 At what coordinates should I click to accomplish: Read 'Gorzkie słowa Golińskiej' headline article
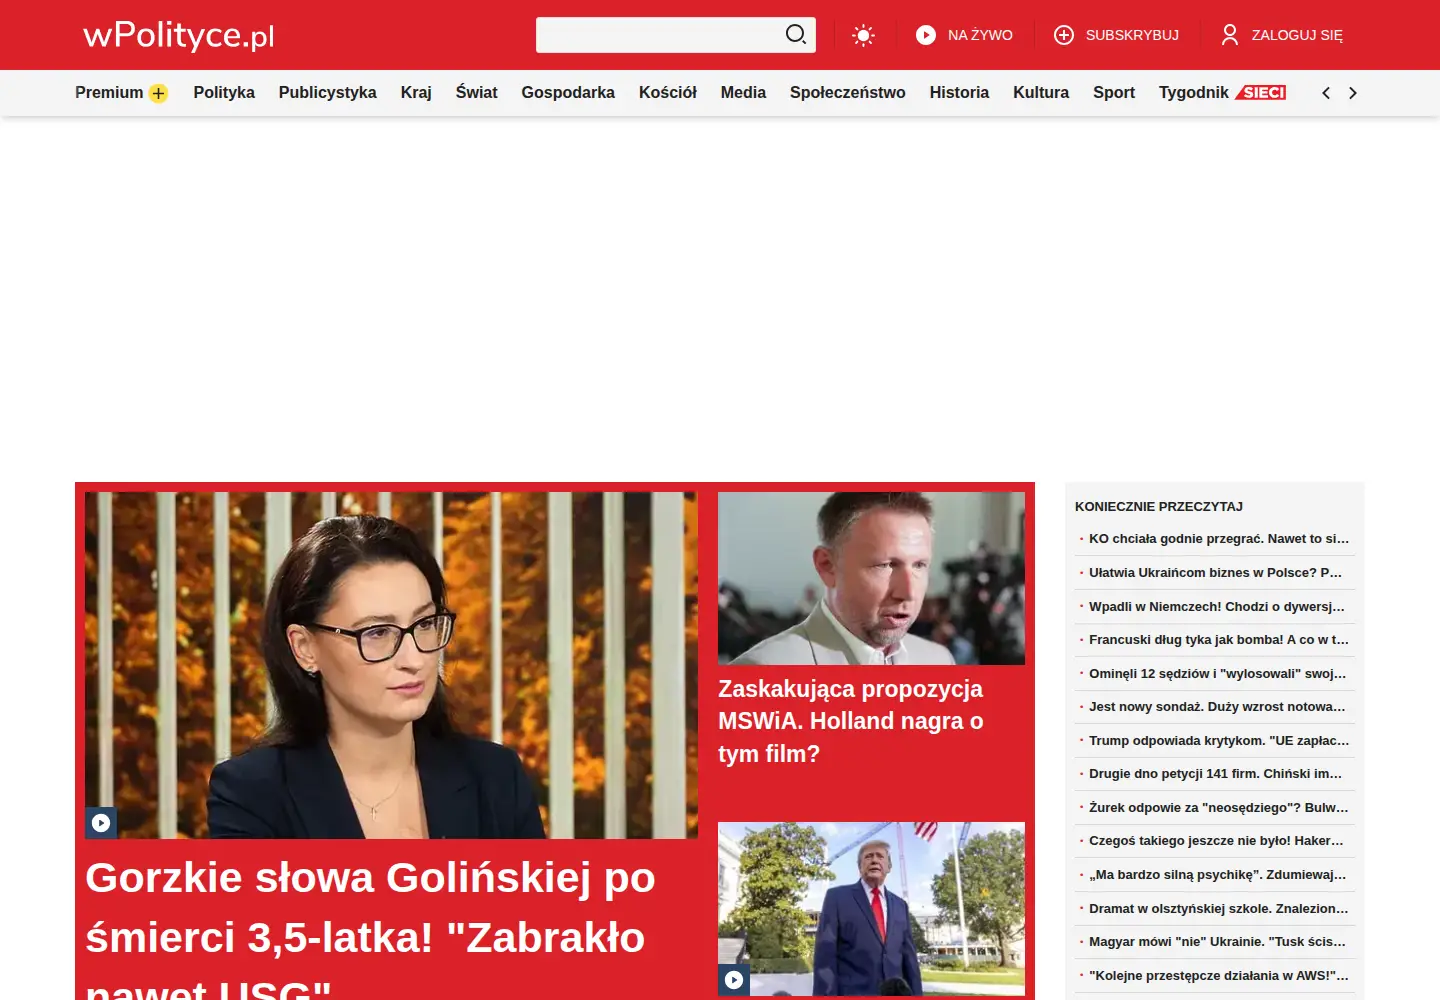(x=371, y=928)
